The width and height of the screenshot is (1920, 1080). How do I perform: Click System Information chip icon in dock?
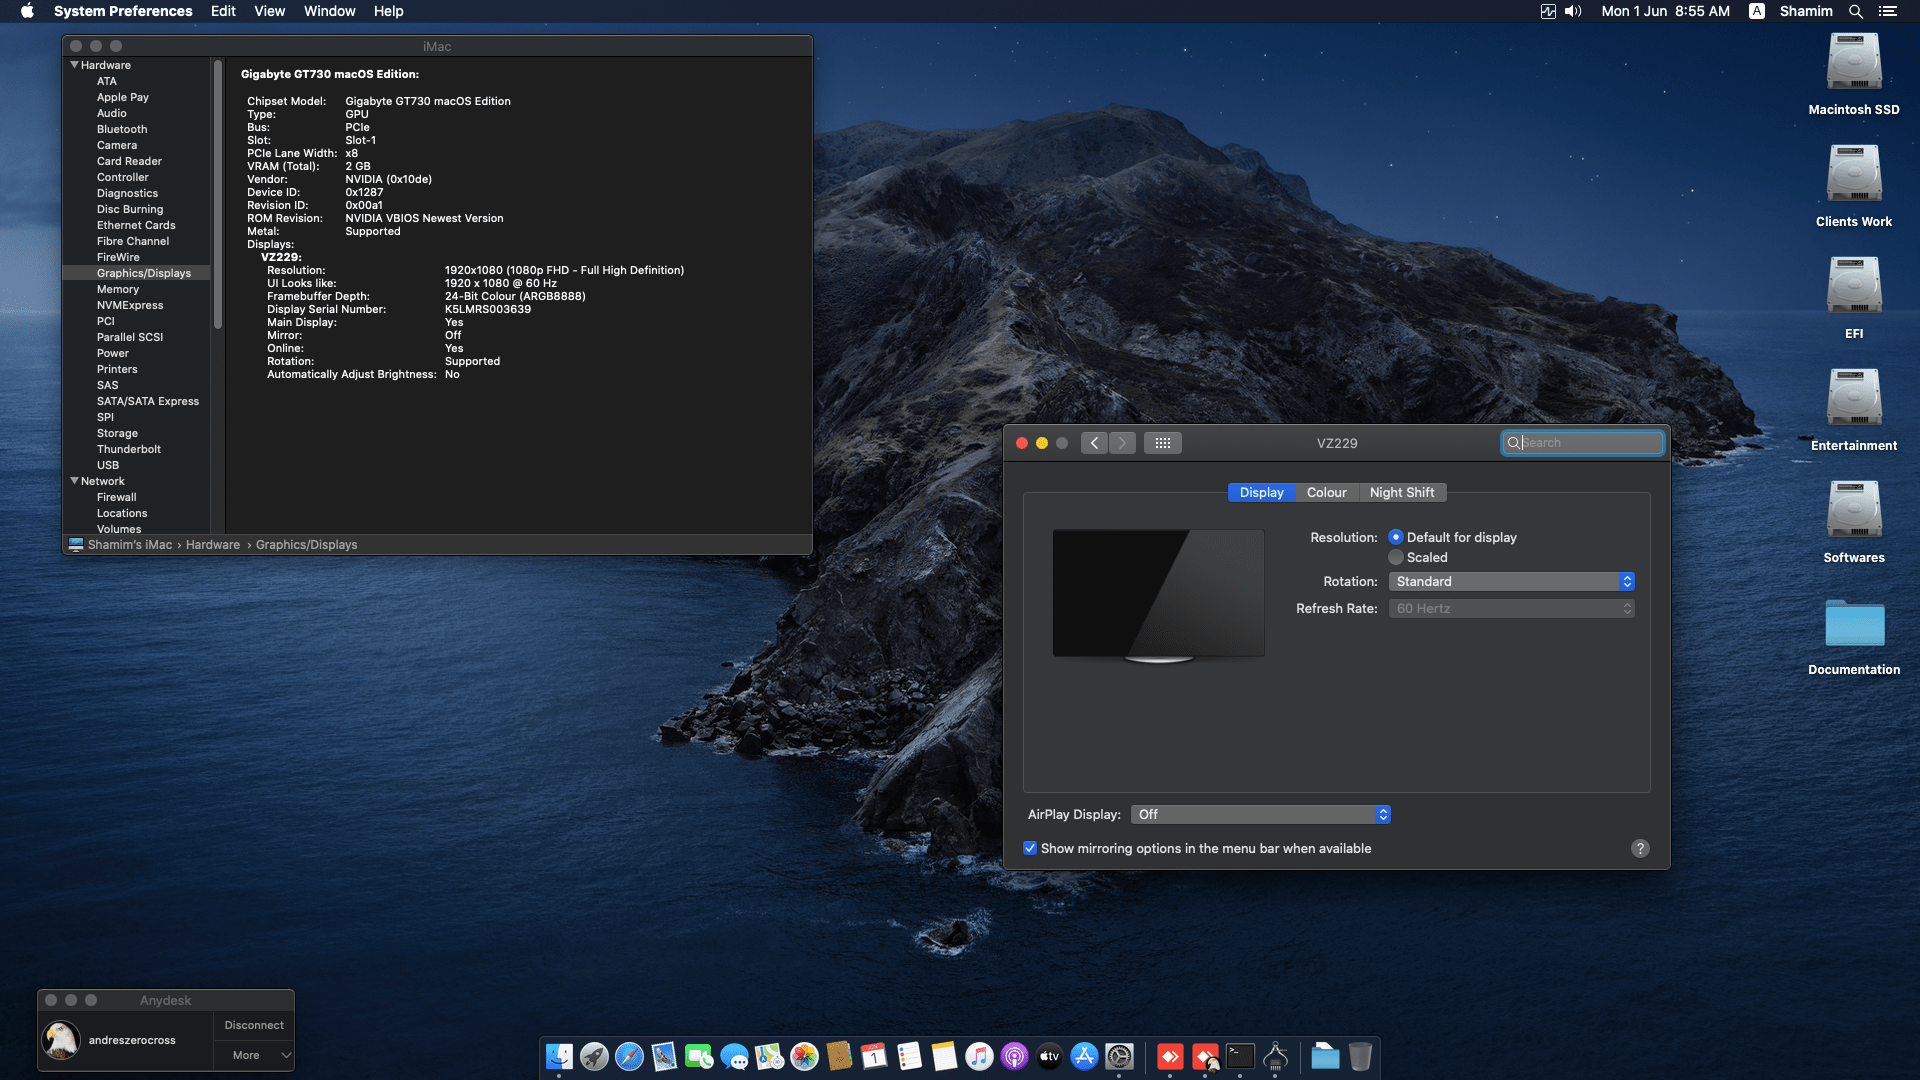1275,1056
